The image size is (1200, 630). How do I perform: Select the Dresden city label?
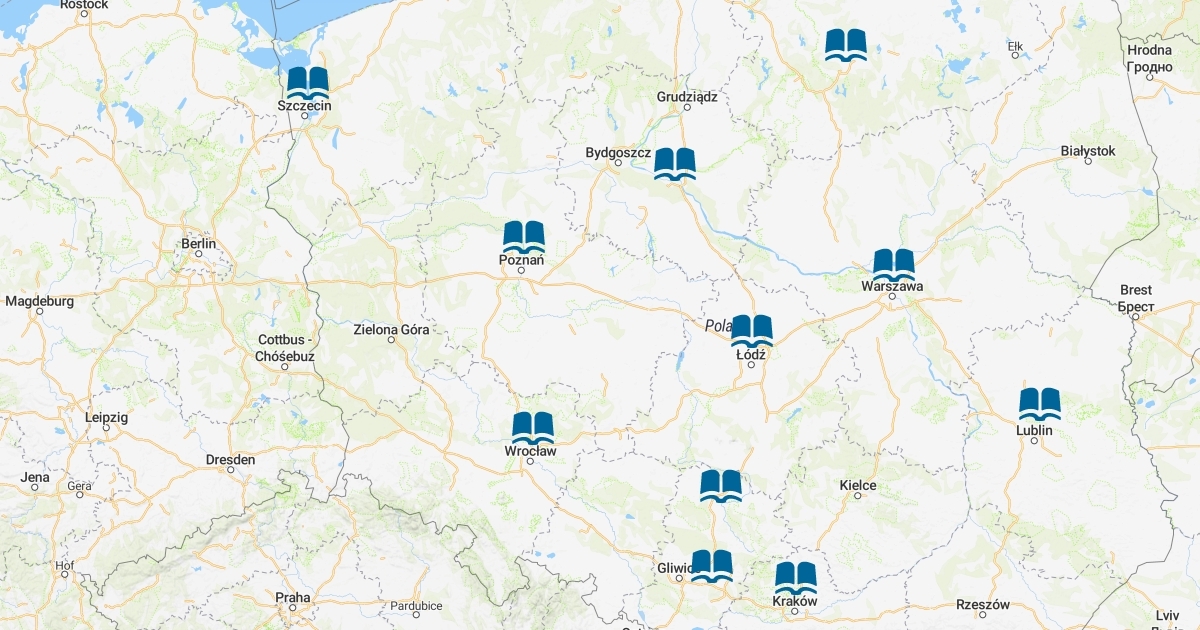(230, 460)
